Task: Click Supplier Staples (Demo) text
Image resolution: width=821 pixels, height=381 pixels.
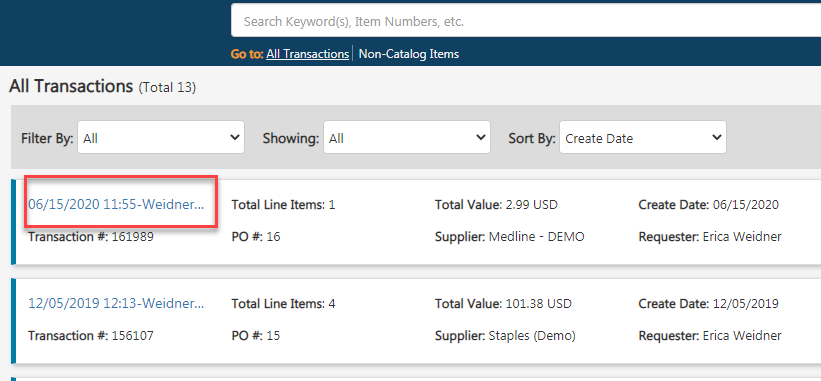Action: click(x=505, y=335)
